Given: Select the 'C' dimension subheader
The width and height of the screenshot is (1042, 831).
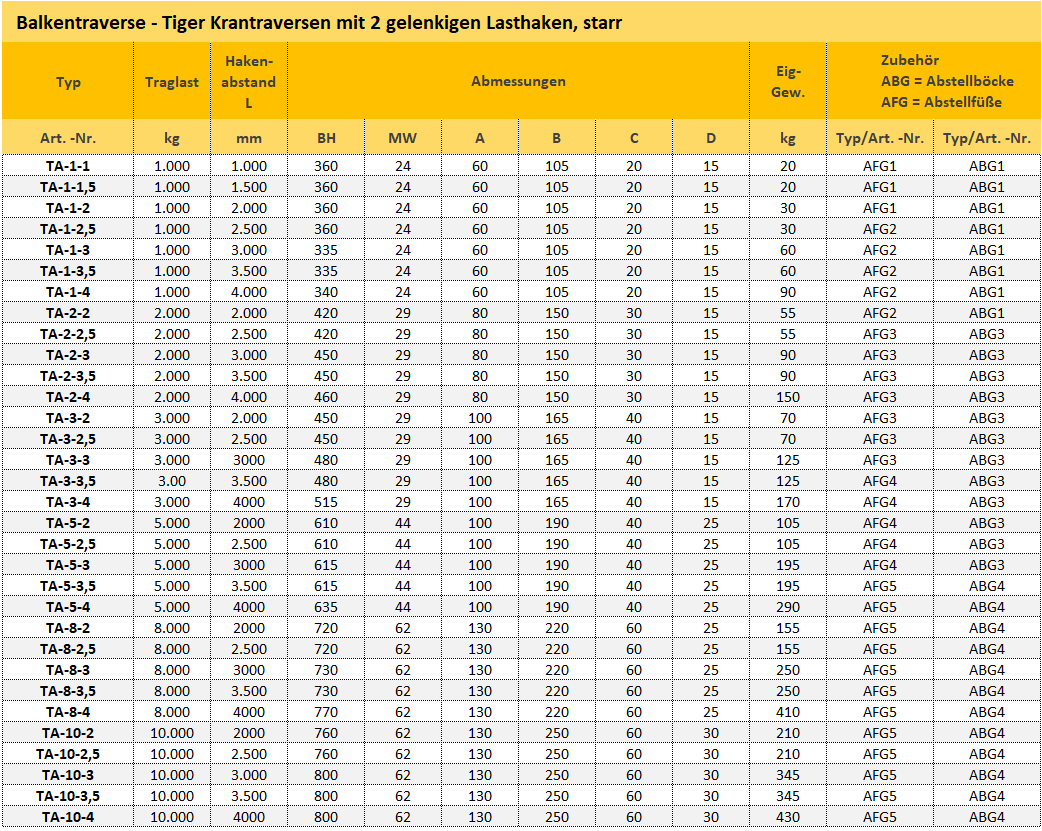Looking at the screenshot, I should pyautogui.click(x=634, y=138).
